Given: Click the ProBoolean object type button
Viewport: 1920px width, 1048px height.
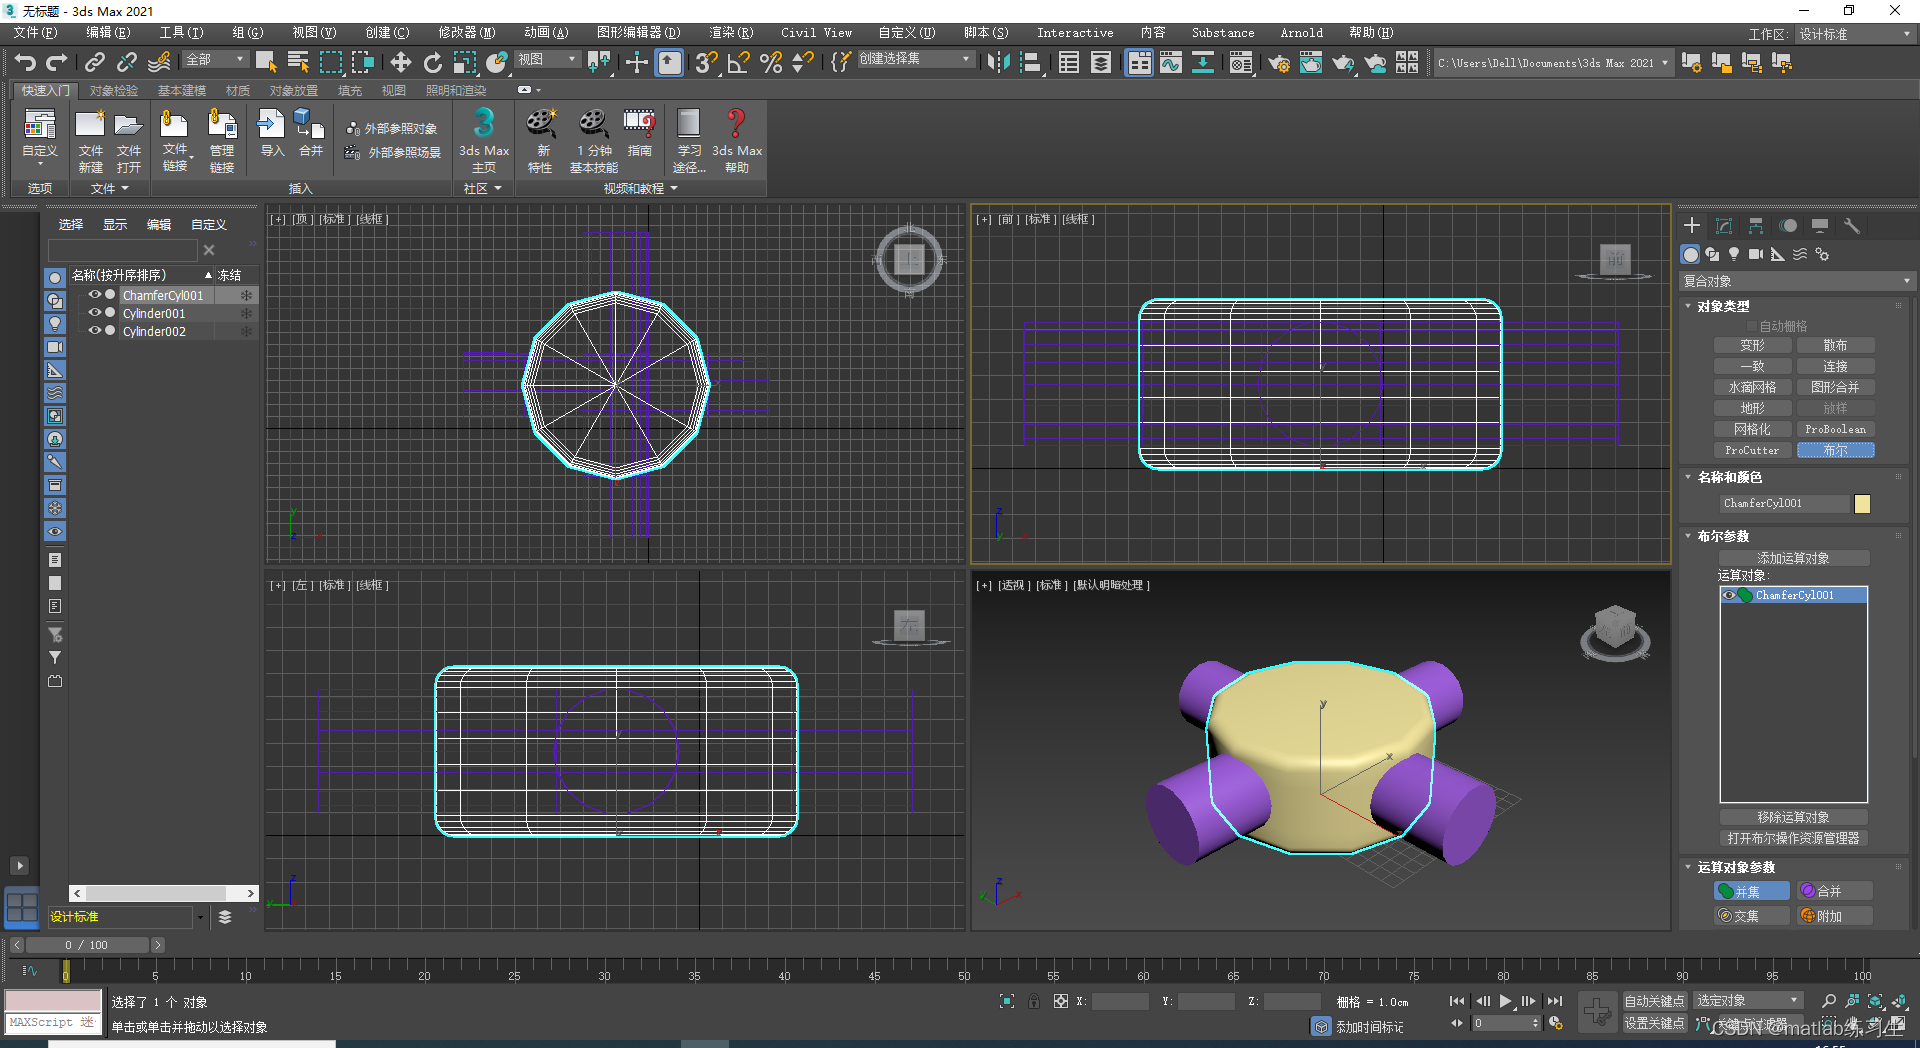Looking at the screenshot, I should click(x=1835, y=429).
